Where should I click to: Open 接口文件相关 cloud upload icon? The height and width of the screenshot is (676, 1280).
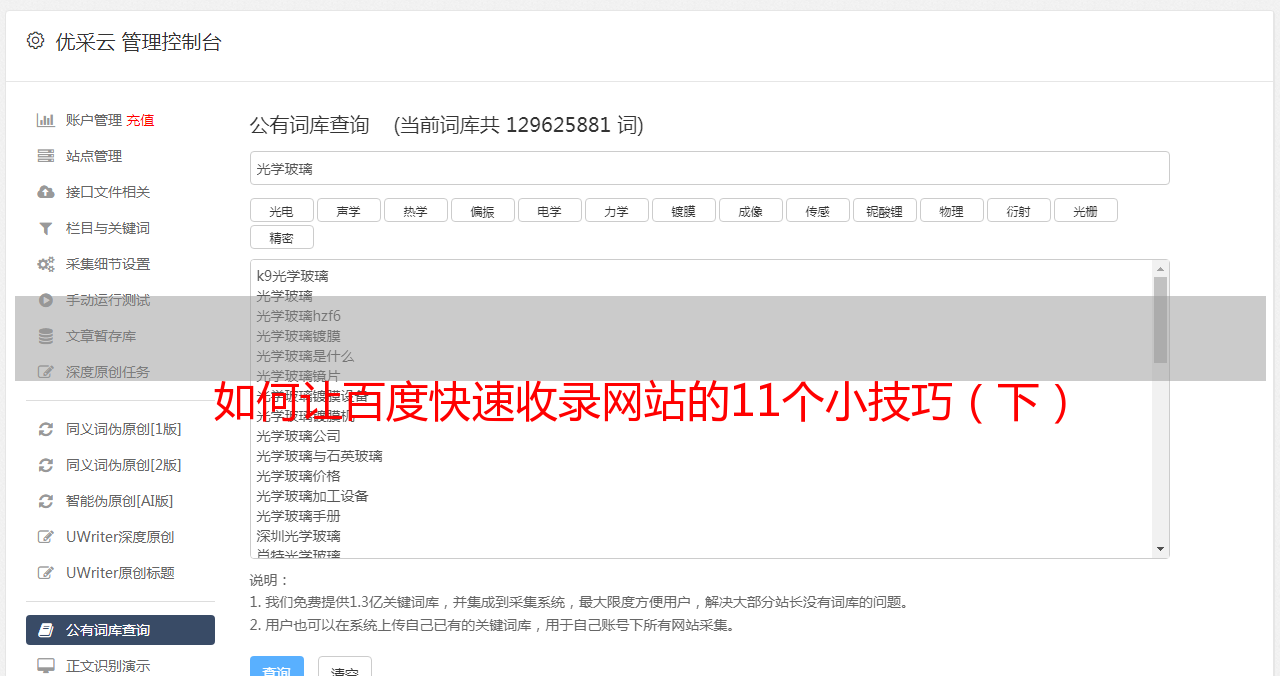click(x=45, y=192)
